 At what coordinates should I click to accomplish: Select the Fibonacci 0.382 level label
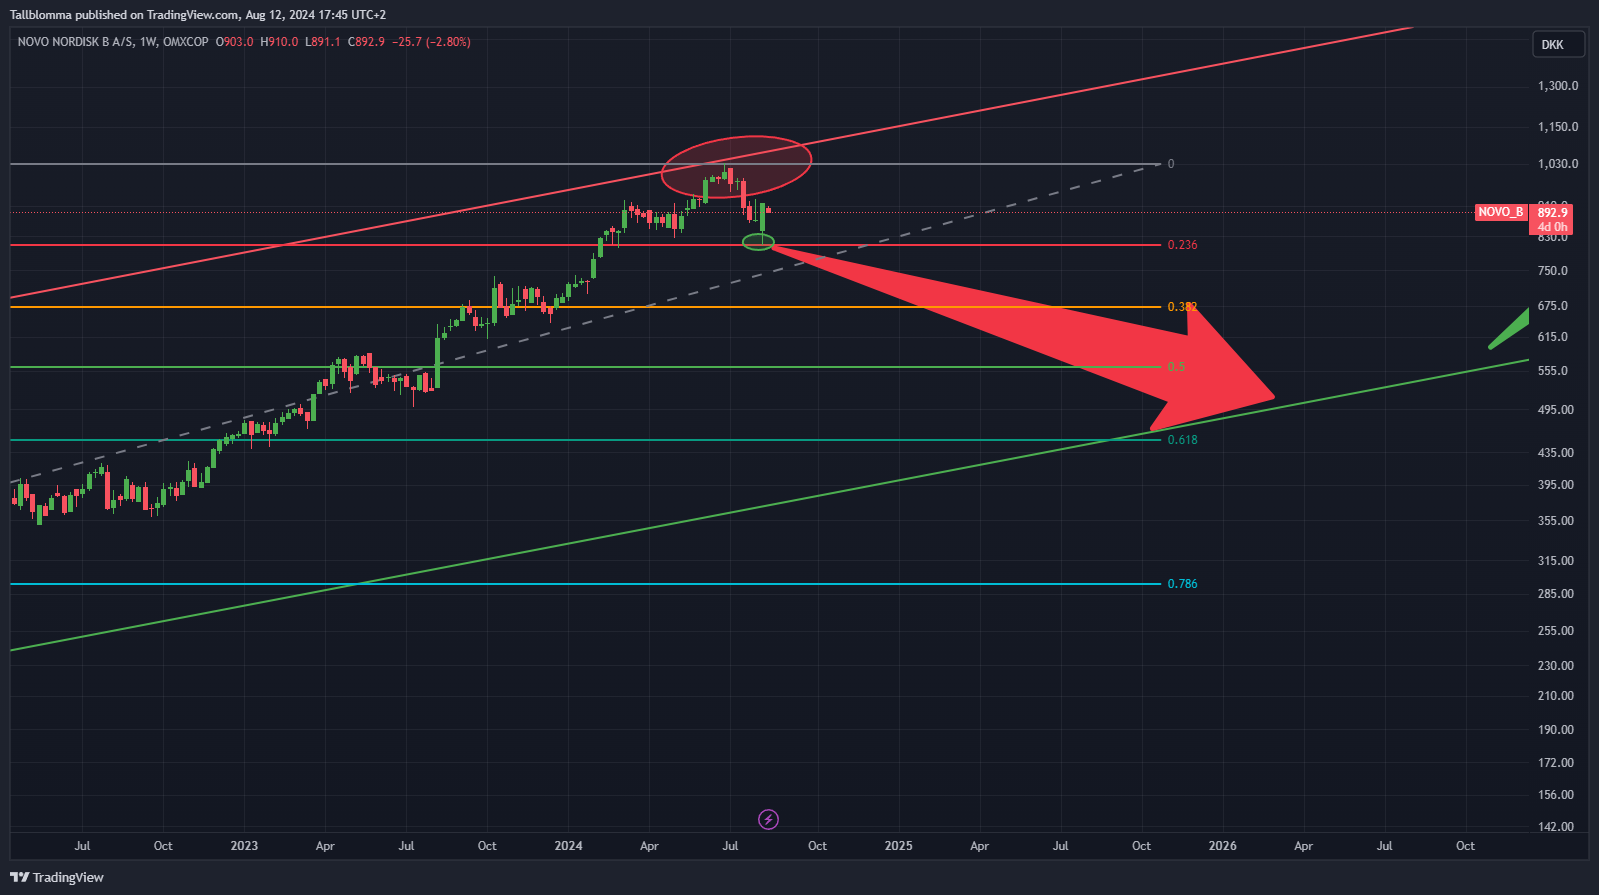point(1182,307)
